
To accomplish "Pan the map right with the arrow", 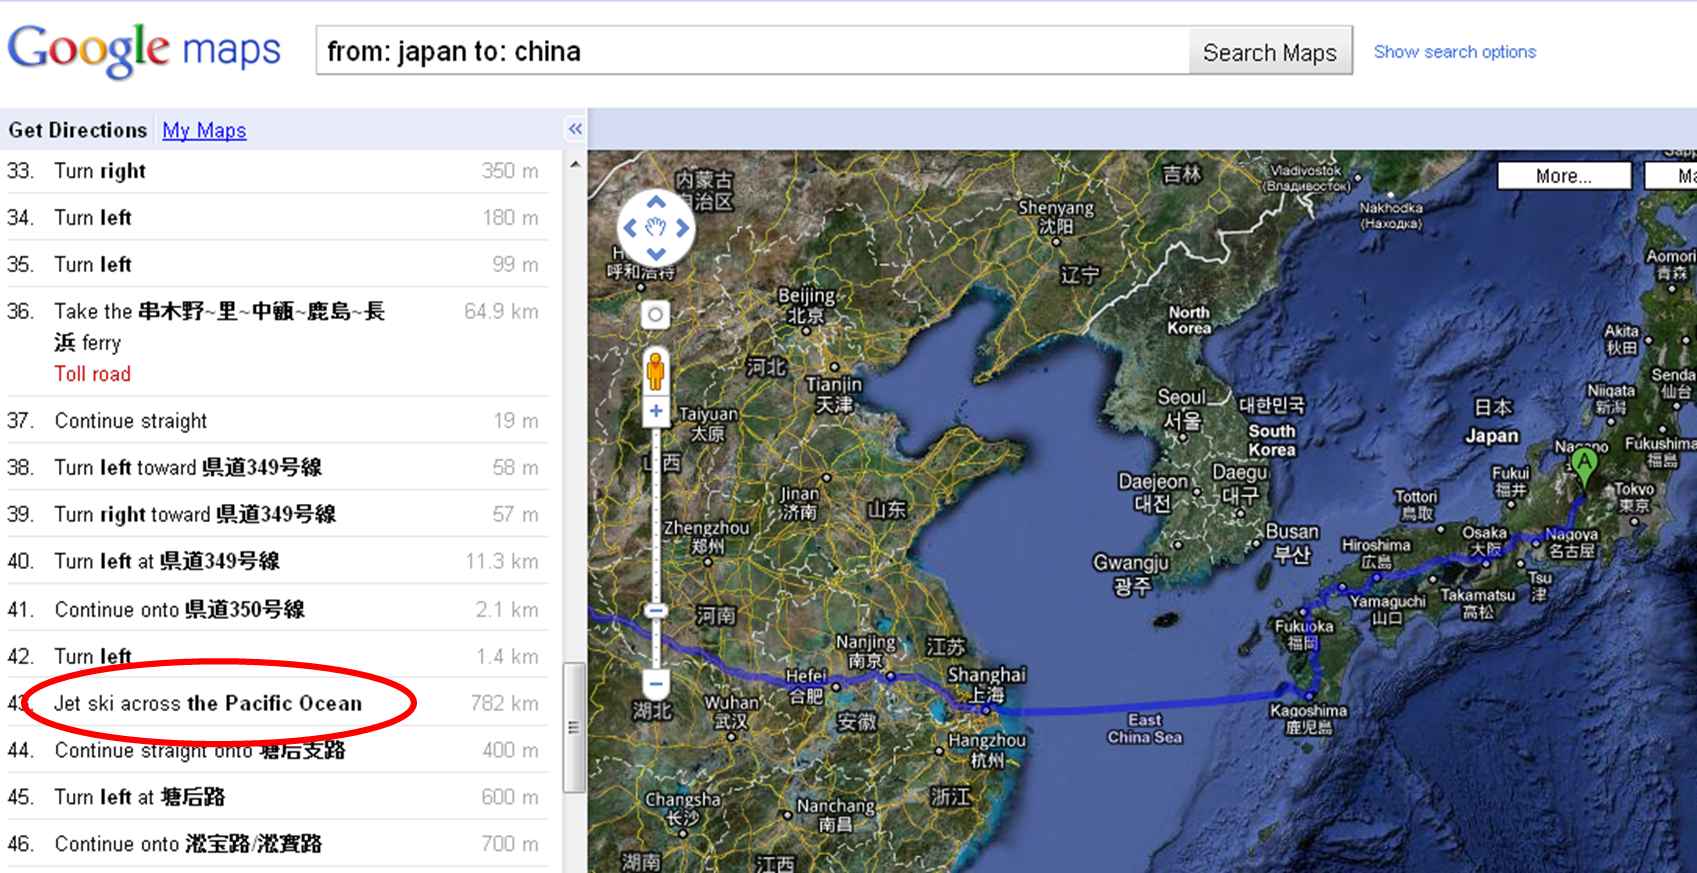I will coord(682,228).
